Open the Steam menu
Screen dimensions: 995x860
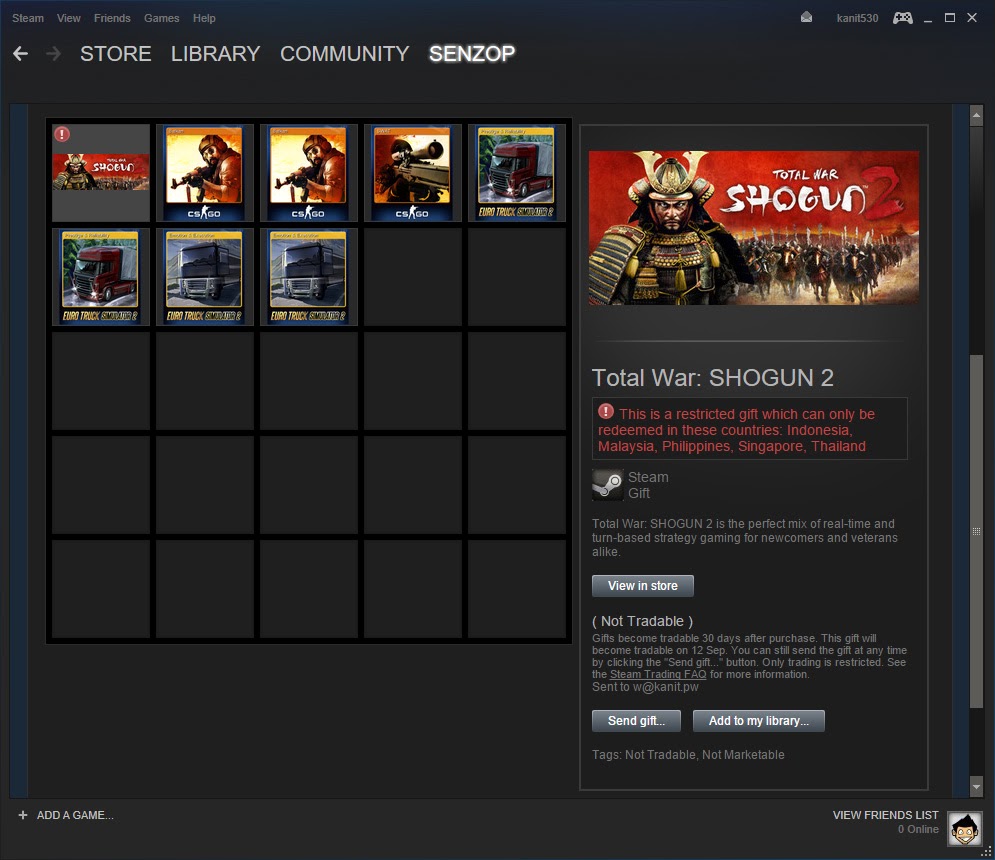(28, 18)
